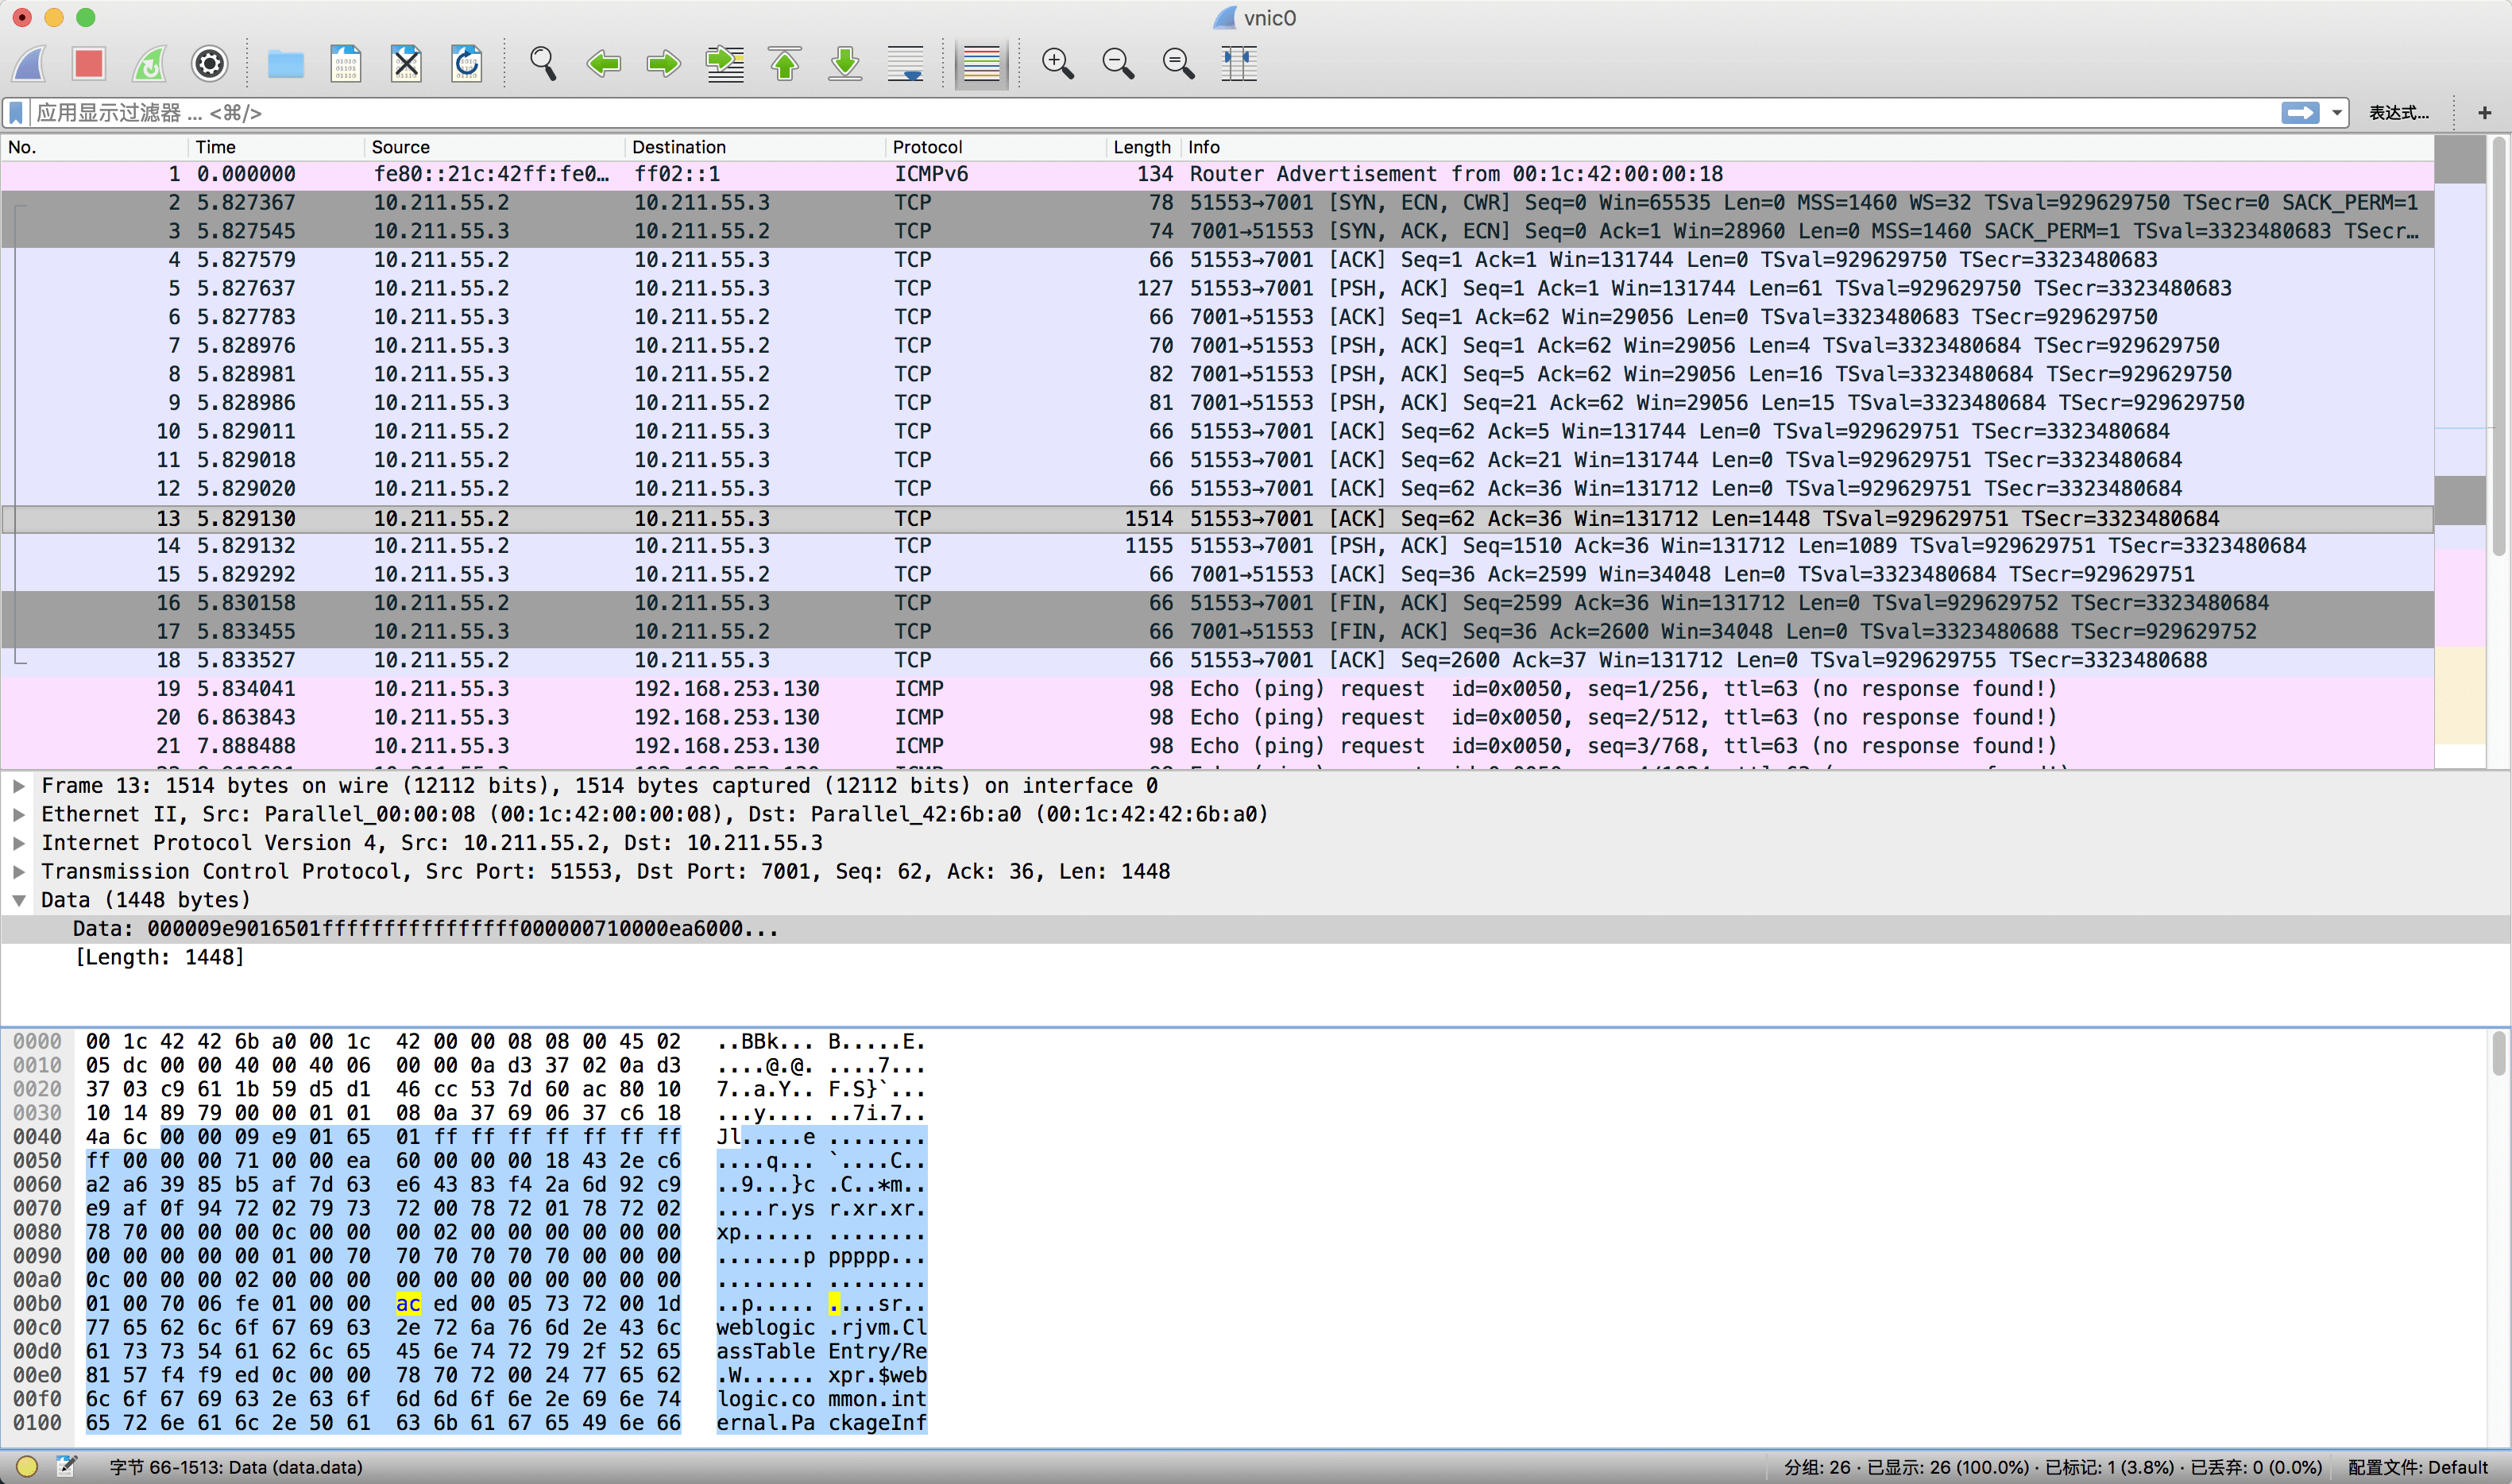Sort by Source column header

[x=495, y=147]
